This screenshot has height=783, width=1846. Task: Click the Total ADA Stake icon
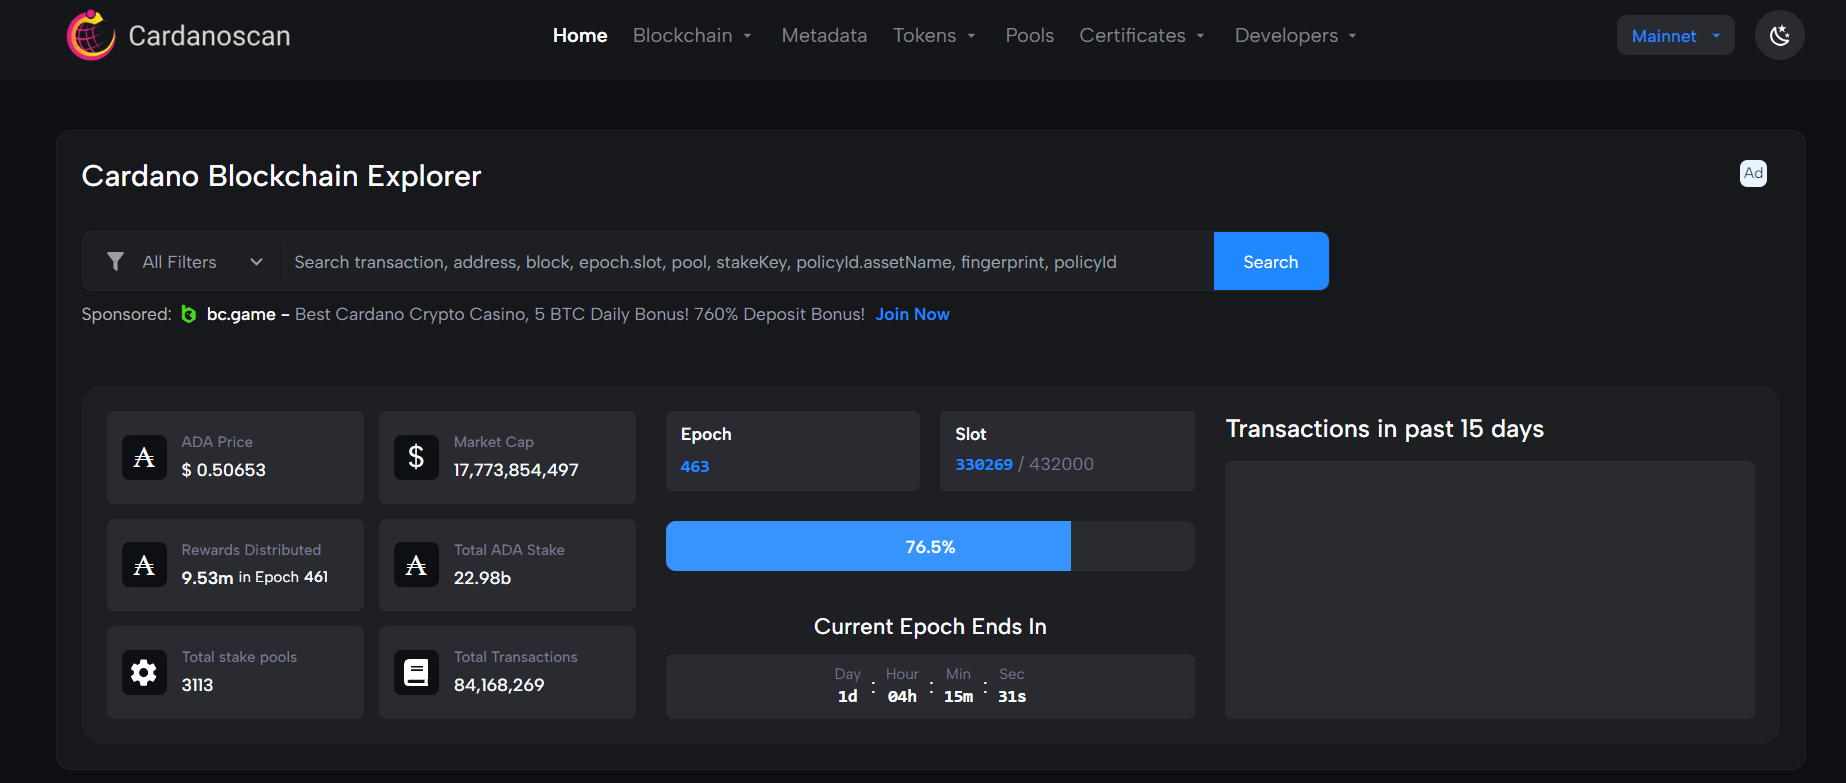click(416, 565)
